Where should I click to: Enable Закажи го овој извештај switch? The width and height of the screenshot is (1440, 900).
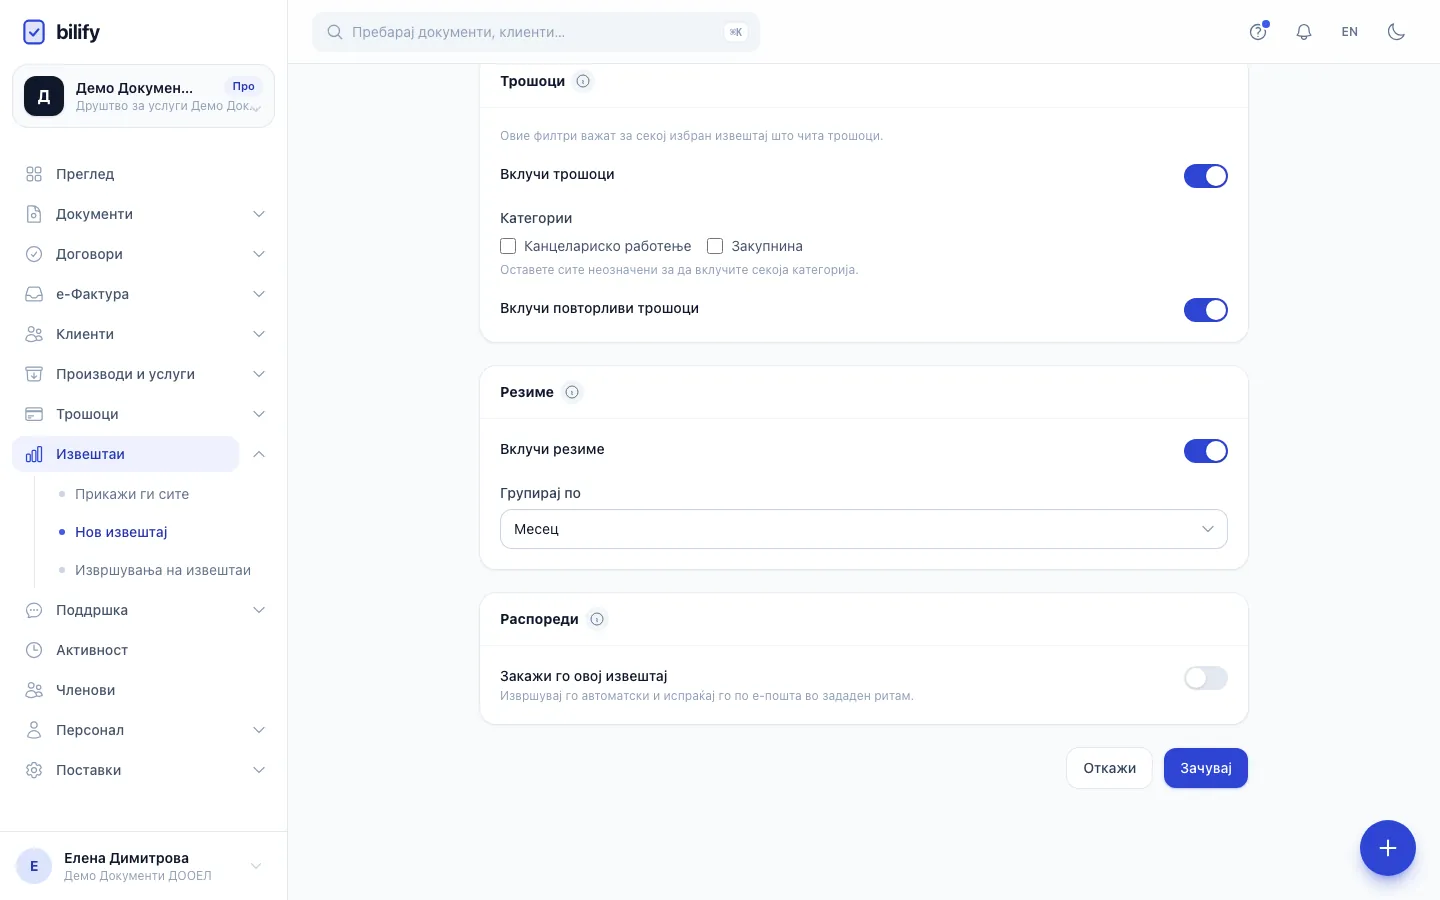pos(1205,678)
